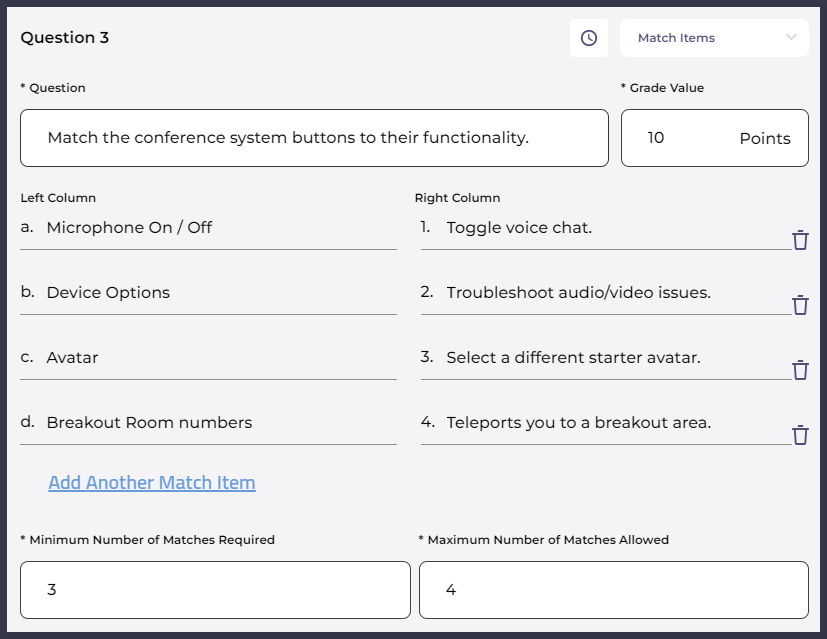The image size is (827, 639).
Task: Click the clock timer icon
Action: (x=589, y=38)
